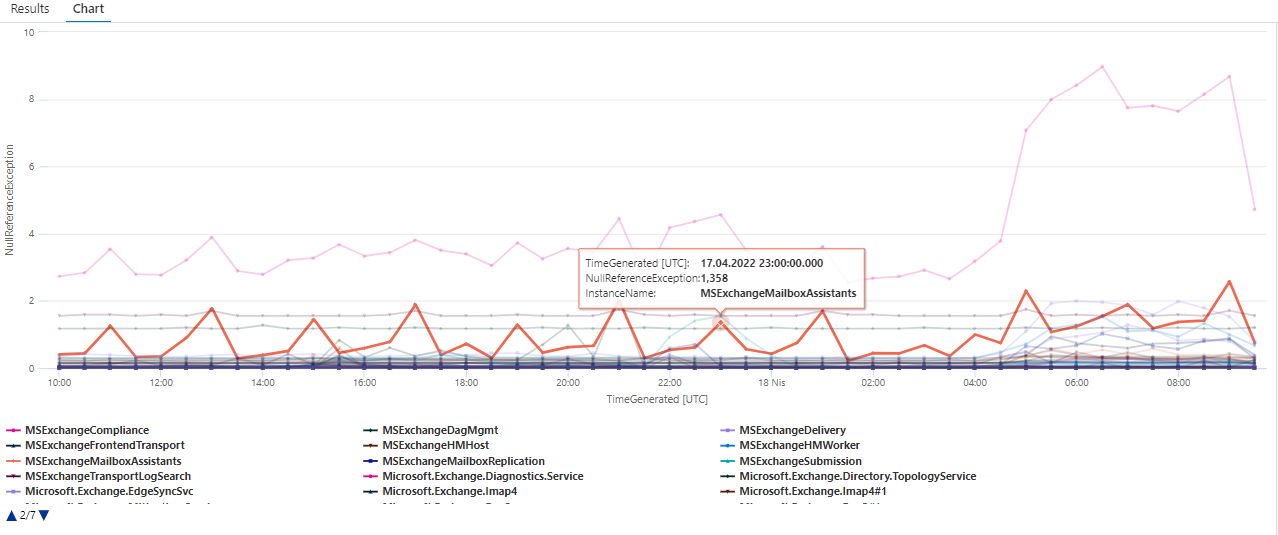Go to previous legend page arrow

pyautogui.click(x=11, y=515)
